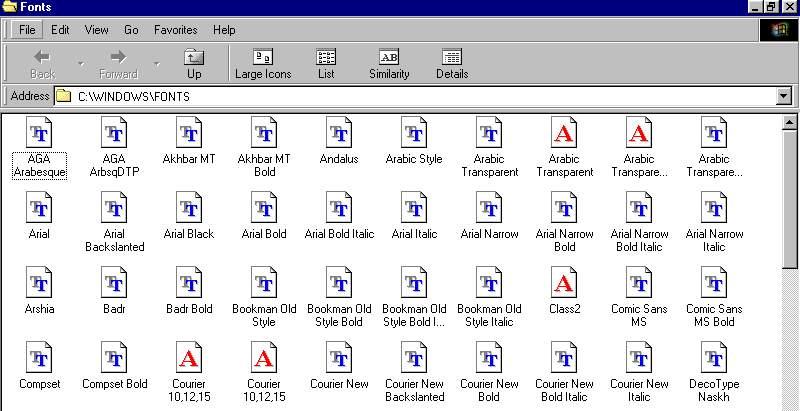Select the Courier New Italic font icon
Screen dimensions: 800x411
pos(639,357)
